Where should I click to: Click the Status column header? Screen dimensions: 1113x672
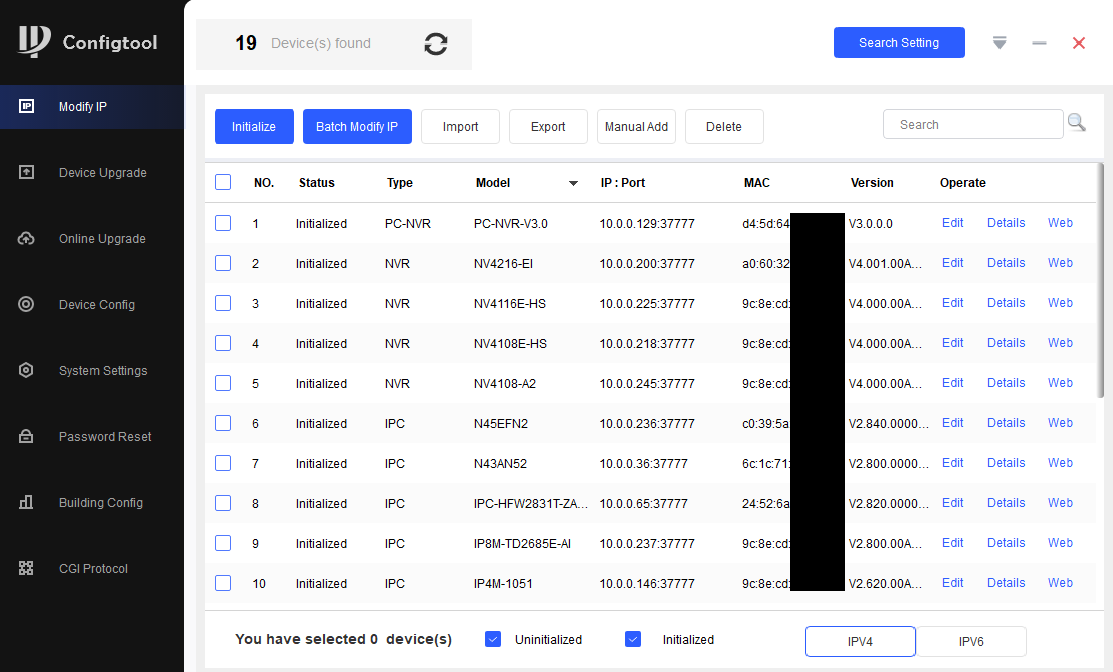317,182
